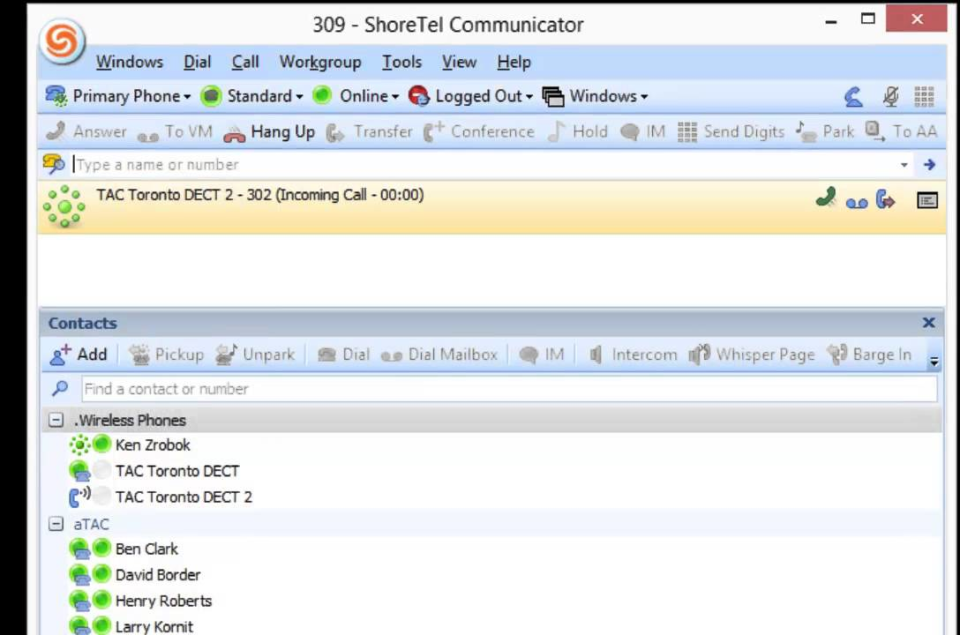Click the phone status icon beside Ben Clark
The height and width of the screenshot is (635, 960).
point(80,549)
